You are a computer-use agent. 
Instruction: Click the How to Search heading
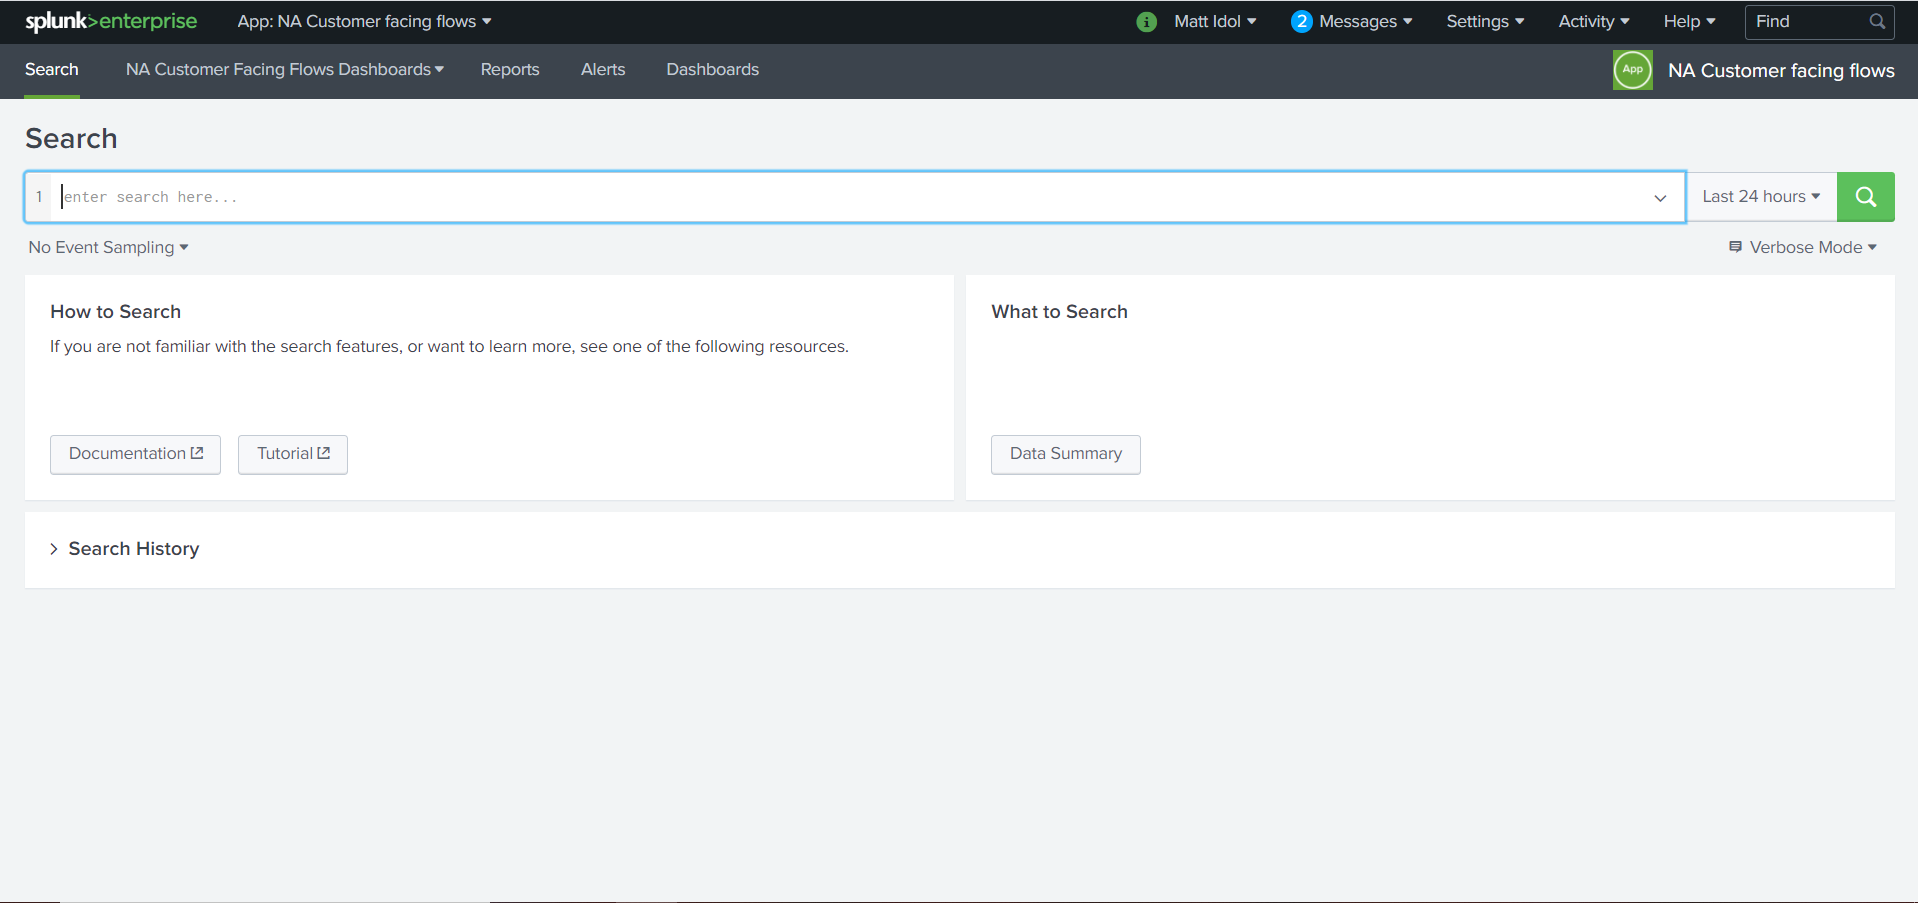[116, 312]
